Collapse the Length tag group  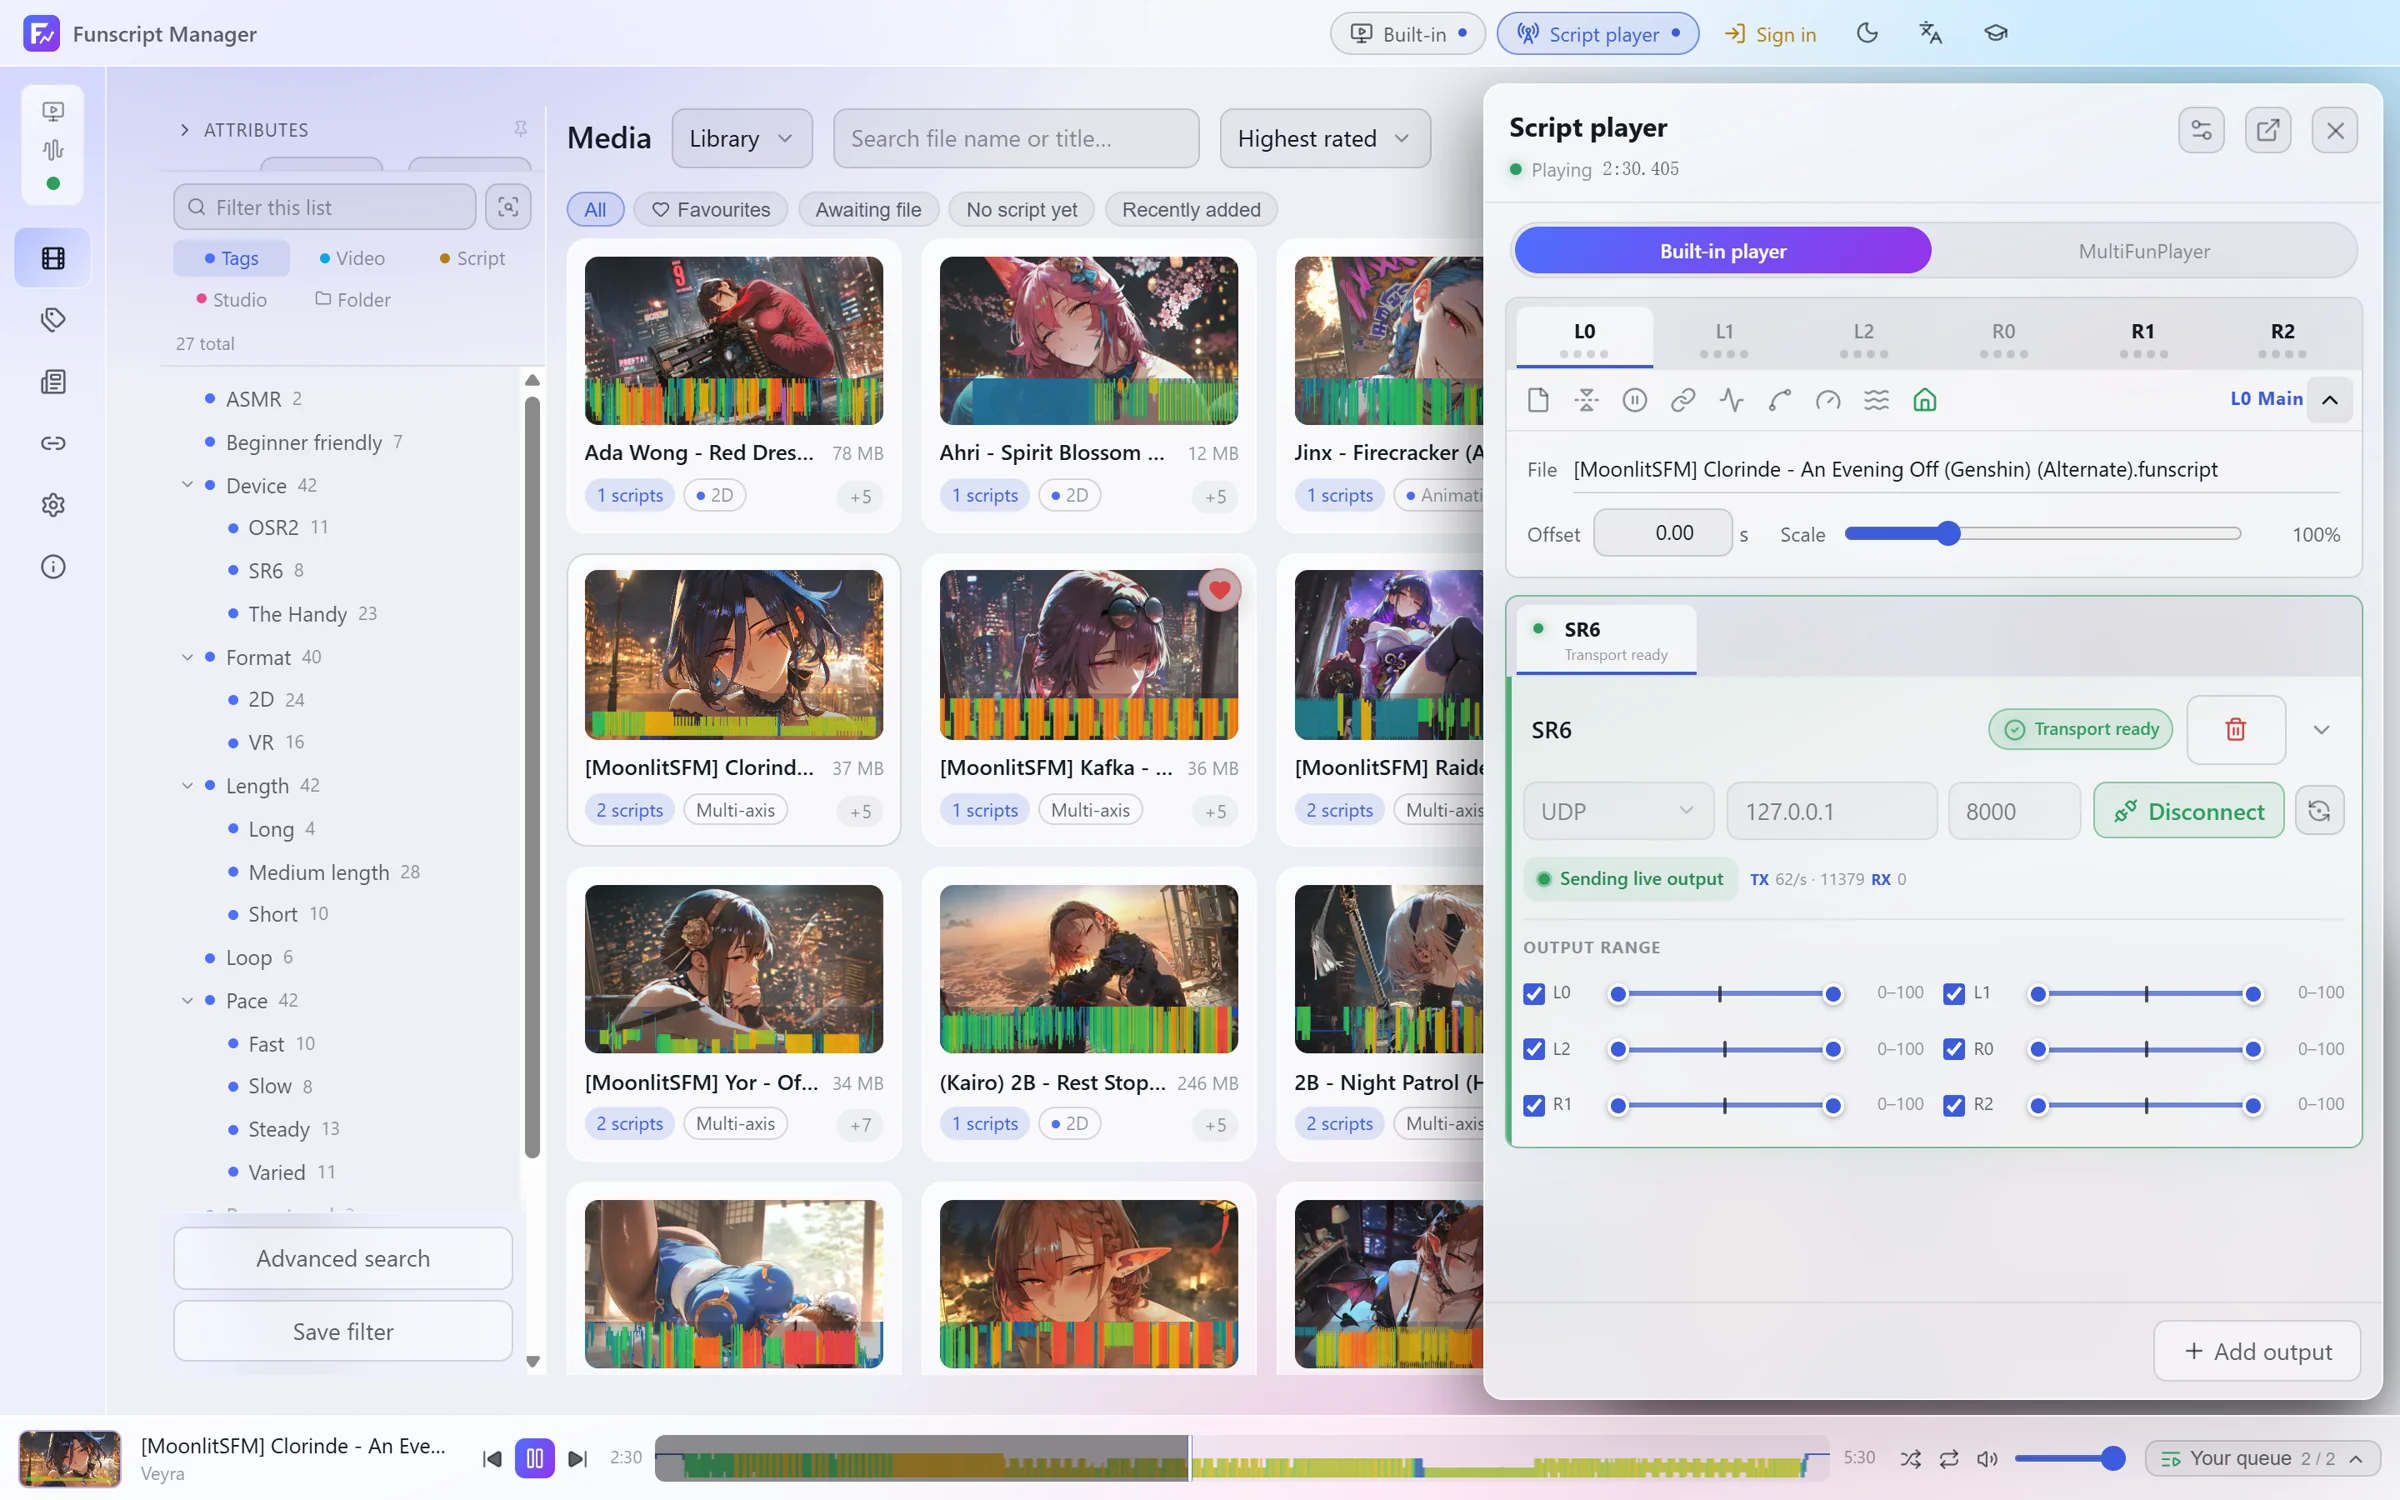click(x=187, y=786)
